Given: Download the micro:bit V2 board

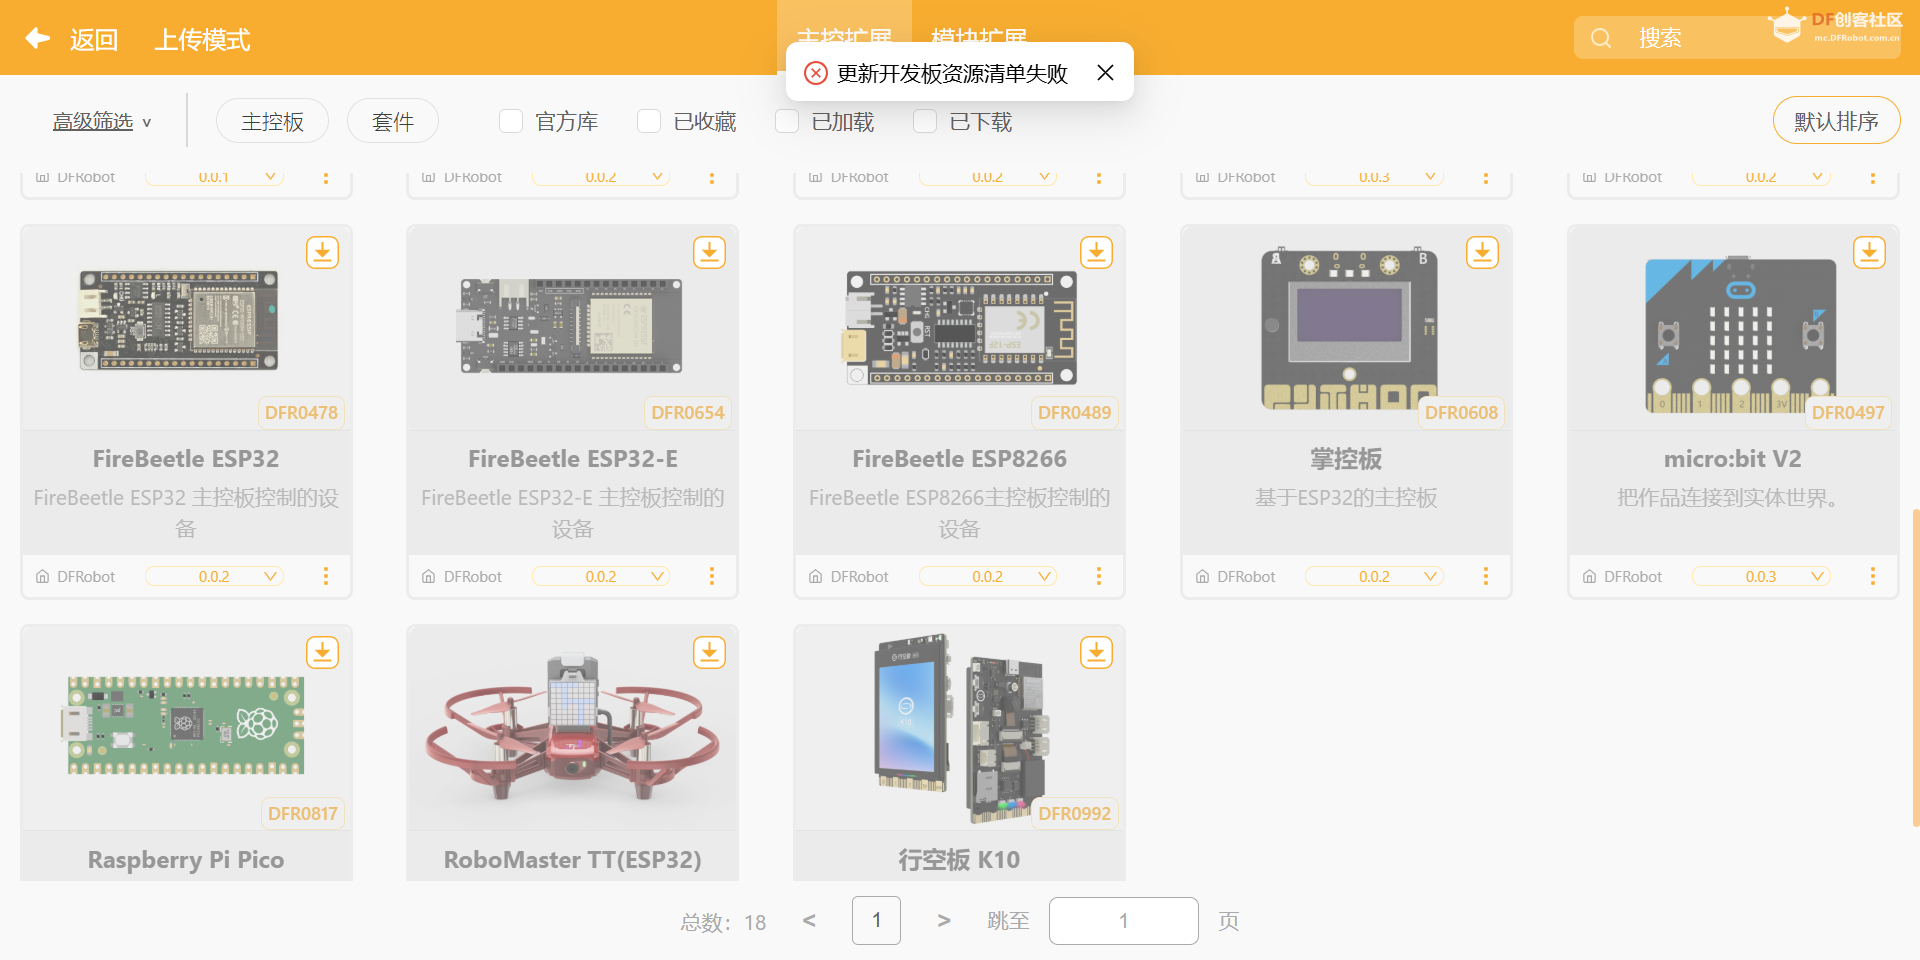Looking at the screenshot, I should pos(1869,252).
